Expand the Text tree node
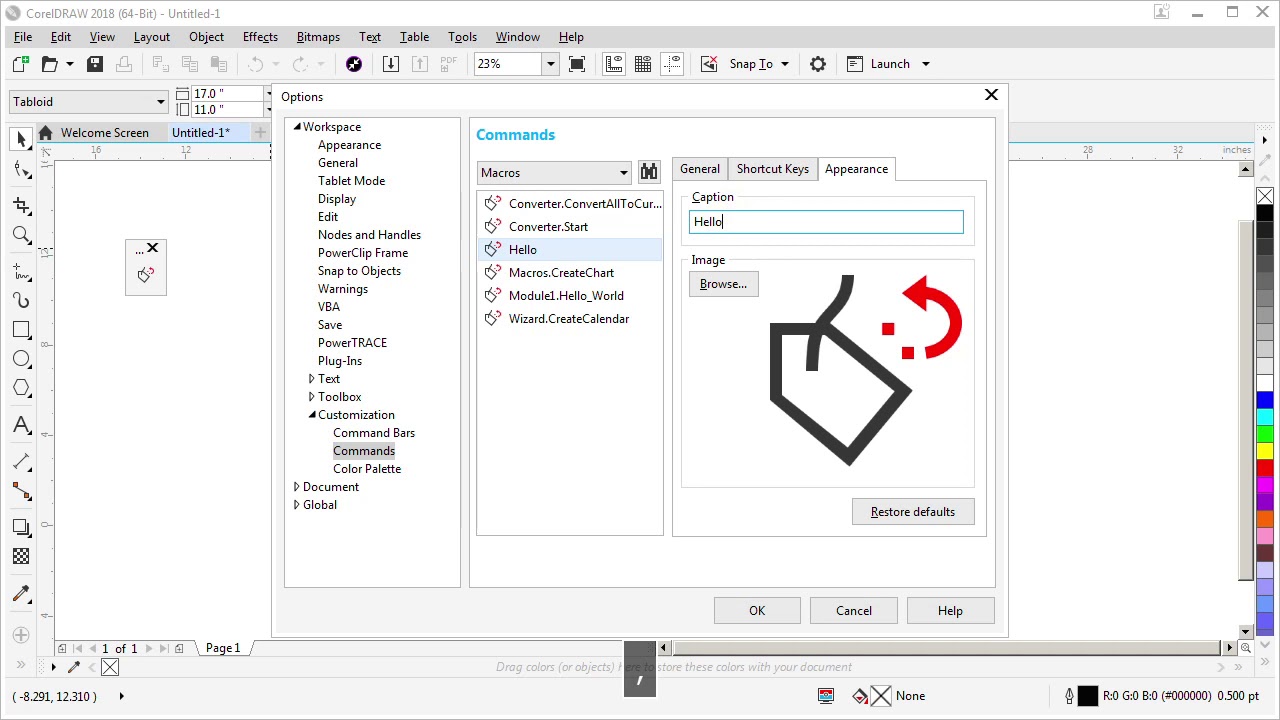This screenshot has height=720, width=1280. coord(311,379)
